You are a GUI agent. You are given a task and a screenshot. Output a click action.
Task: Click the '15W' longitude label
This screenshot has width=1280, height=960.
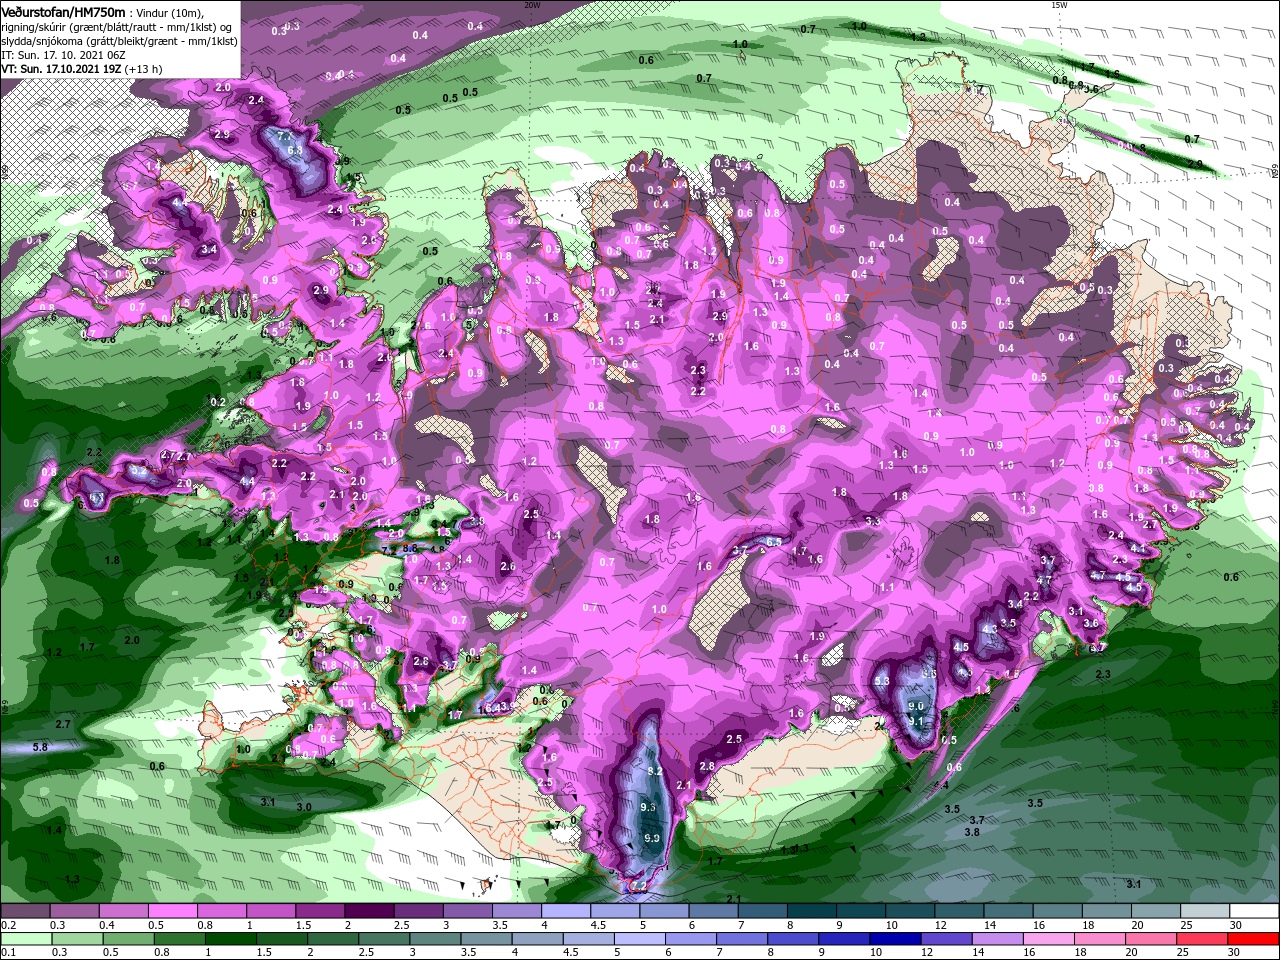(x=1059, y=5)
